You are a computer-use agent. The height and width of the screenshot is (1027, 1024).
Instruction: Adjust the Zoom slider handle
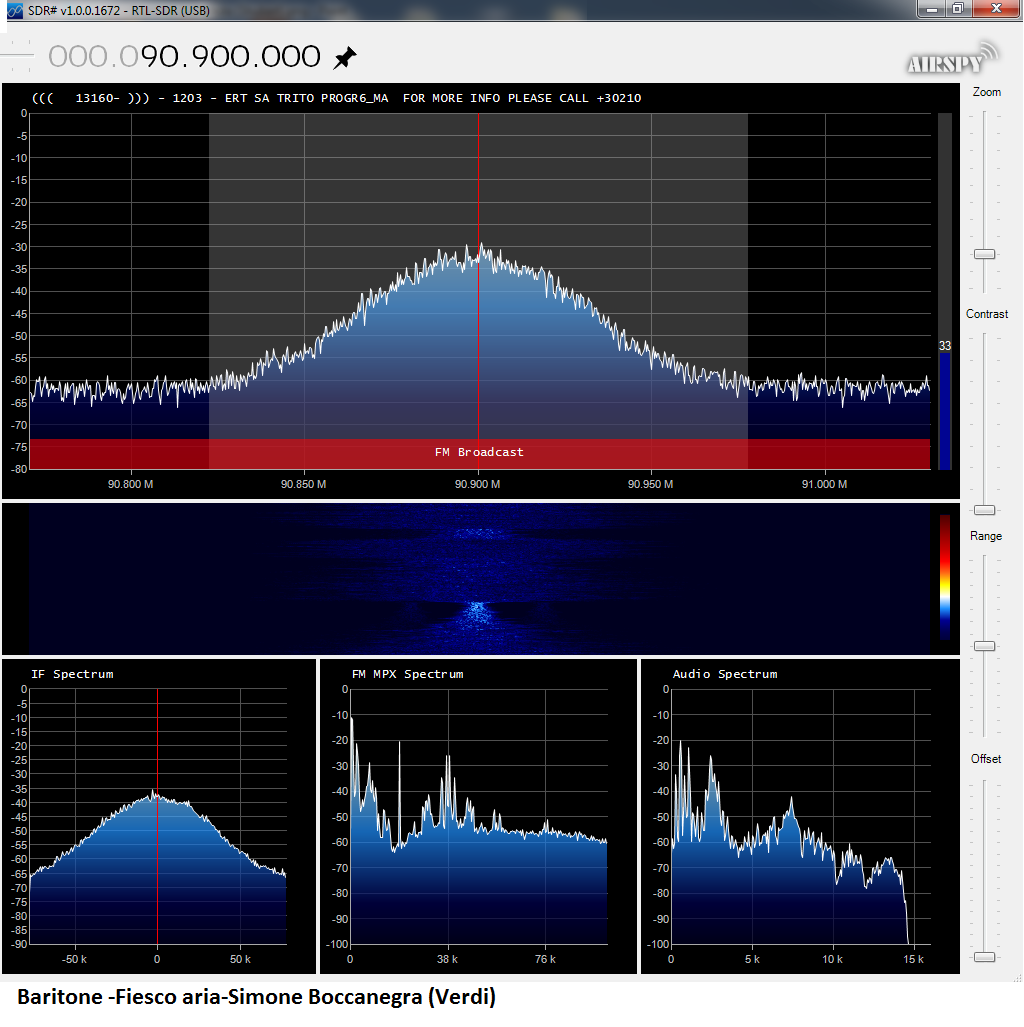(984, 254)
